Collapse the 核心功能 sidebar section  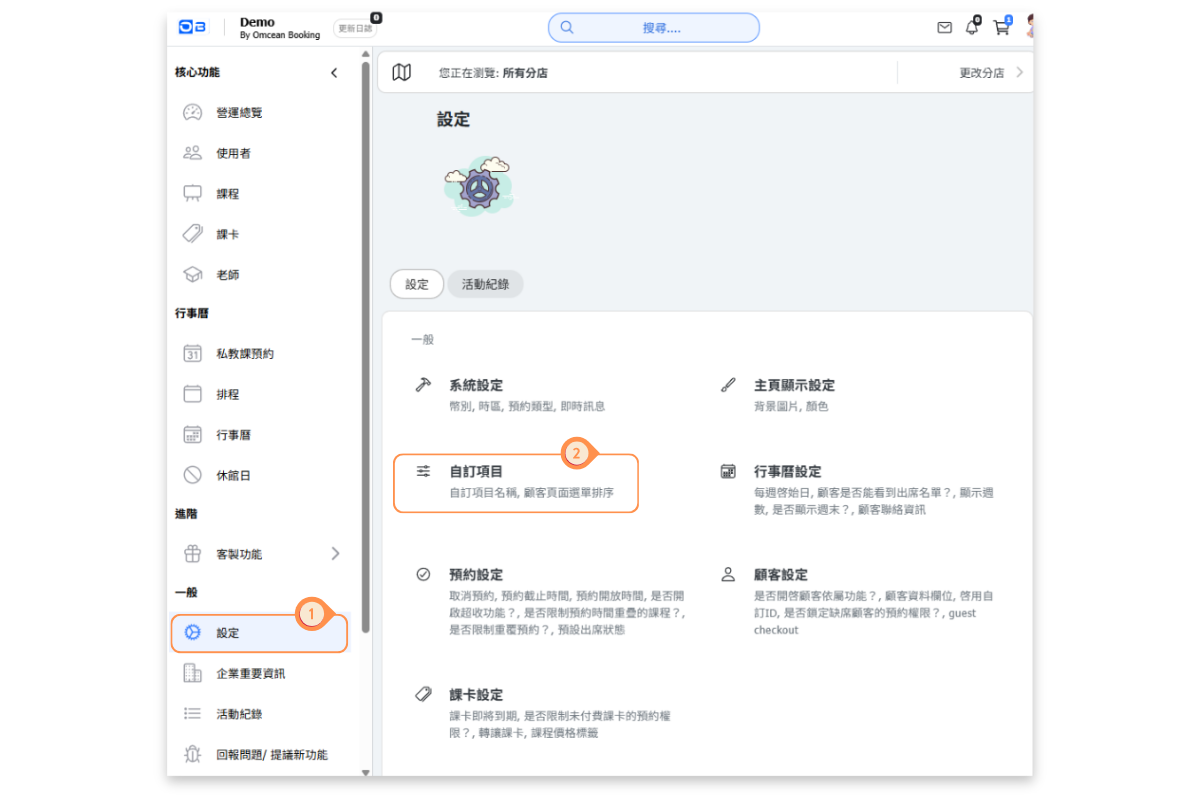pos(334,73)
